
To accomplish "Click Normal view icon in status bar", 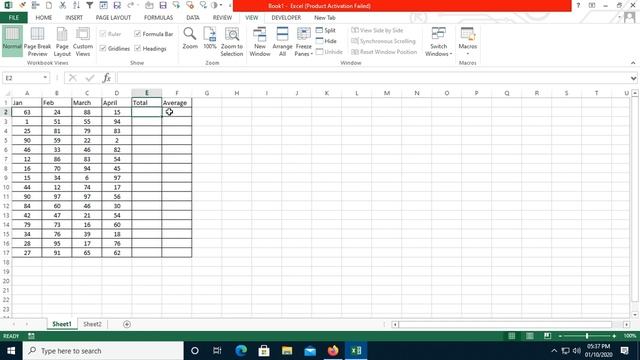I will [511, 336].
